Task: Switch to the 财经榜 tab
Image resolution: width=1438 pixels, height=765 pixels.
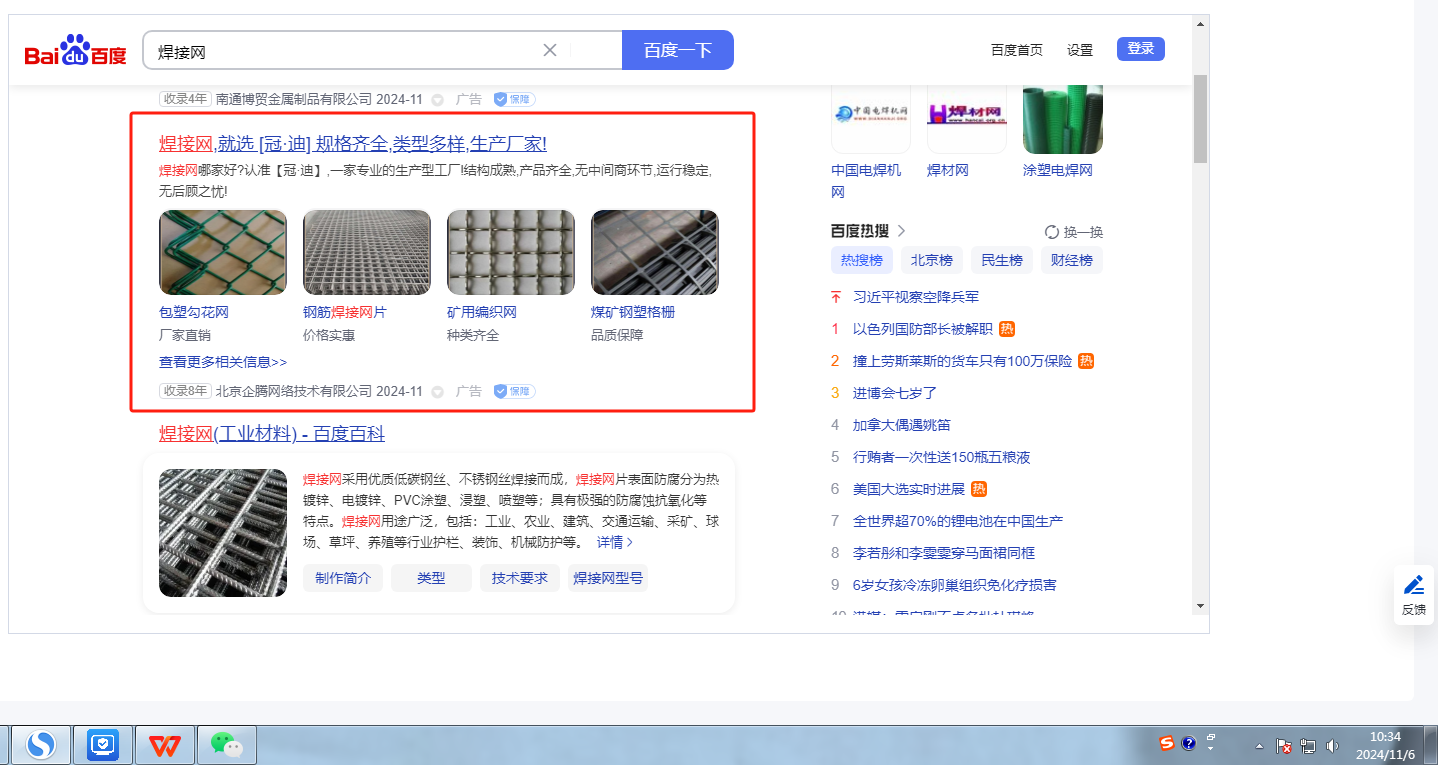Action: click(1072, 261)
